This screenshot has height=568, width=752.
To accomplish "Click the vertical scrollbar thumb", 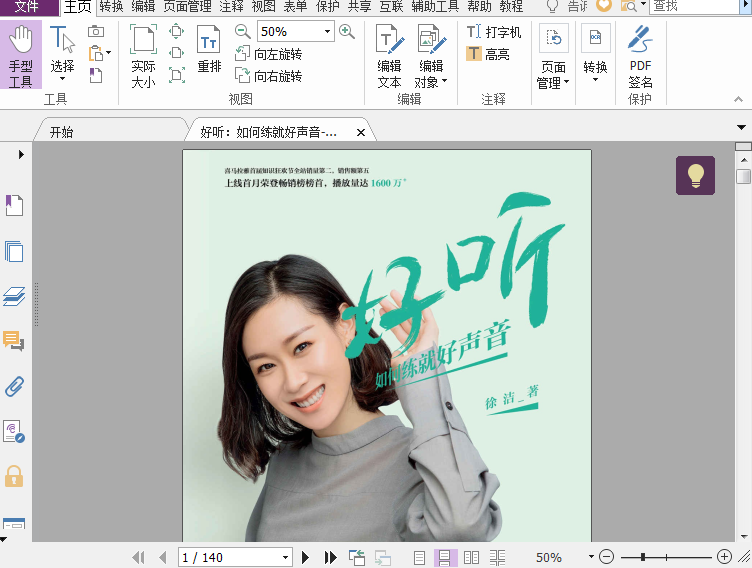I will pos(743,176).
